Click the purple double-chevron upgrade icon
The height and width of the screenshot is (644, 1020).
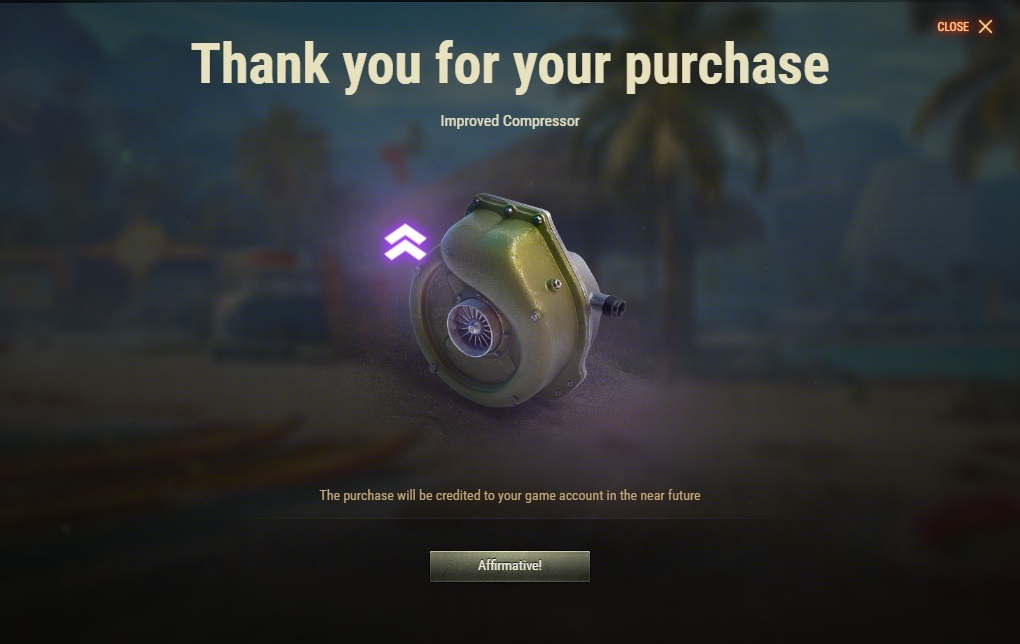click(x=405, y=242)
